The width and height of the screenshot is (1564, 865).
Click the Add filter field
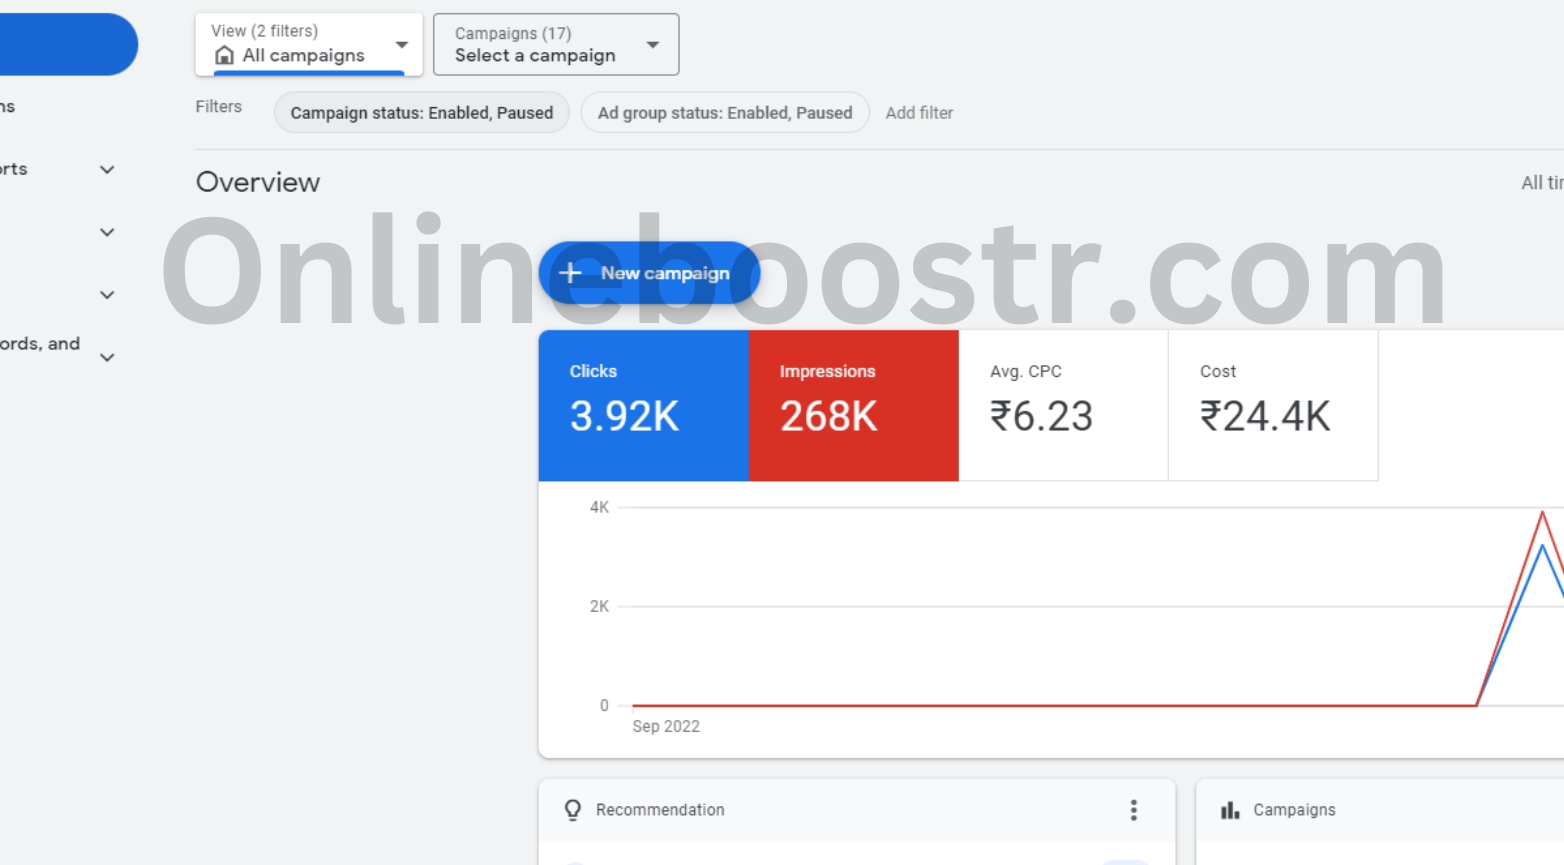(x=919, y=113)
